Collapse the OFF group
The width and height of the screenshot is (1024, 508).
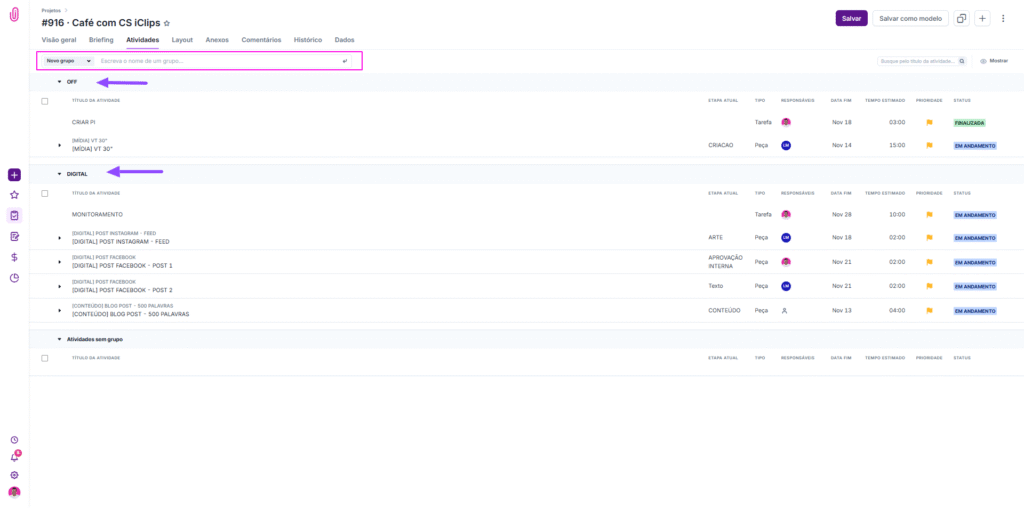(x=59, y=82)
